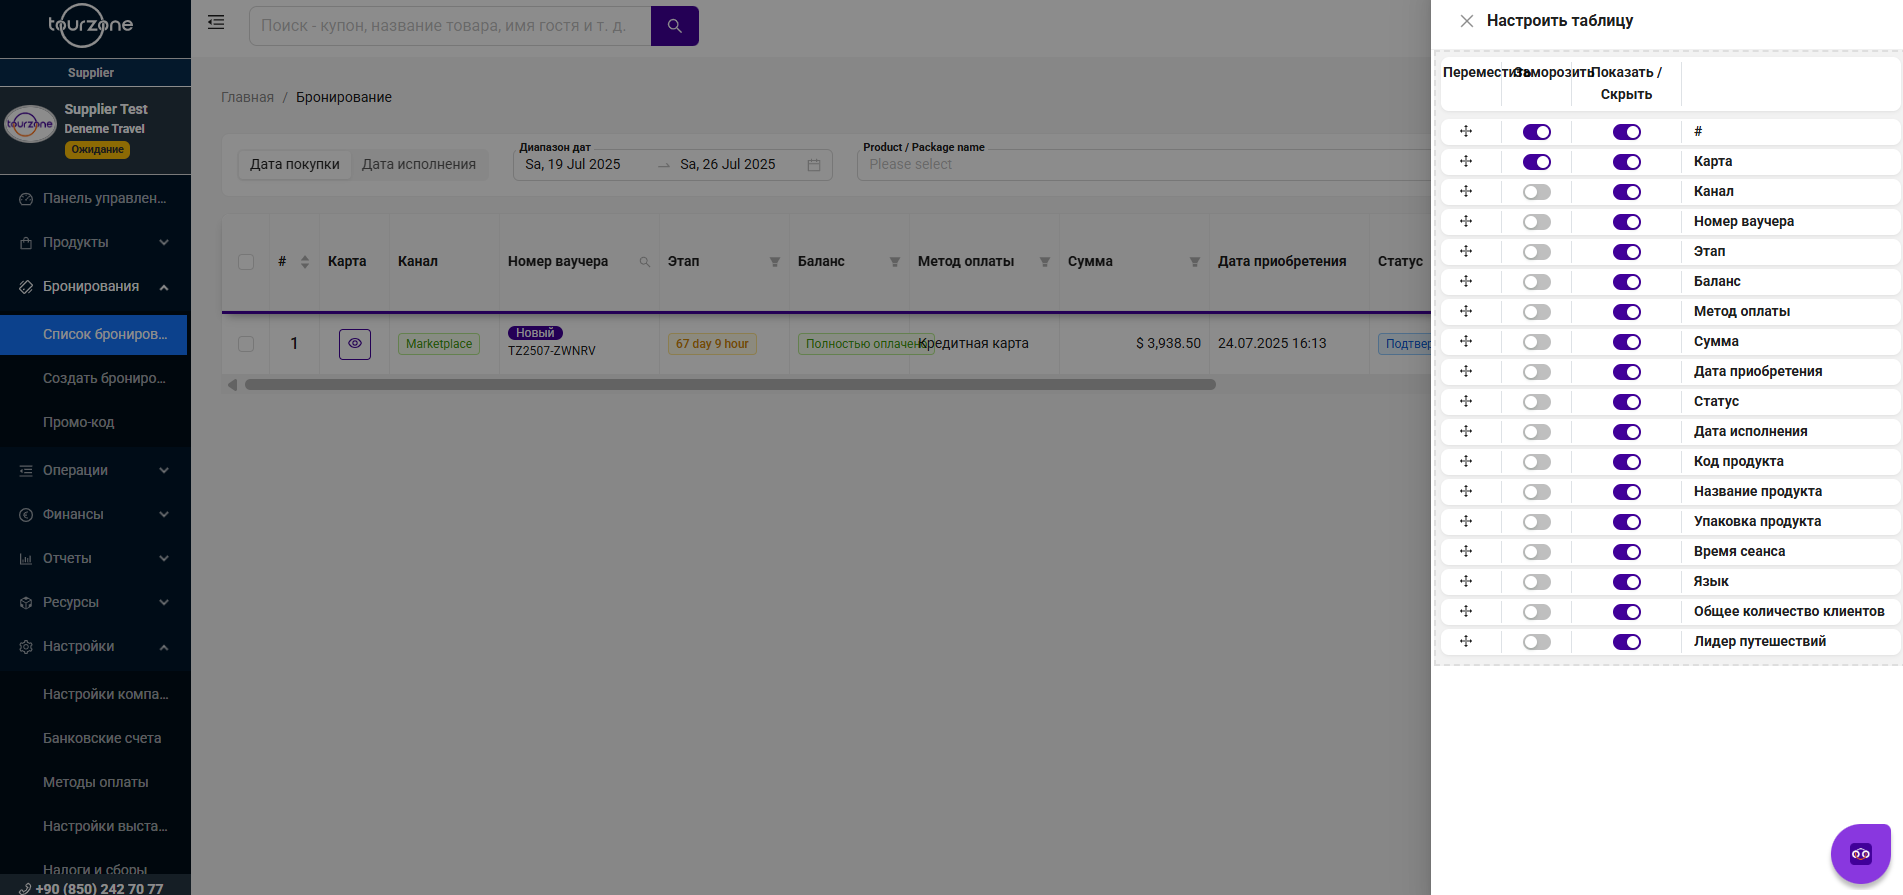The image size is (1903, 895).
Task: Click the move handle for Этап row
Action: click(1466, 252)
